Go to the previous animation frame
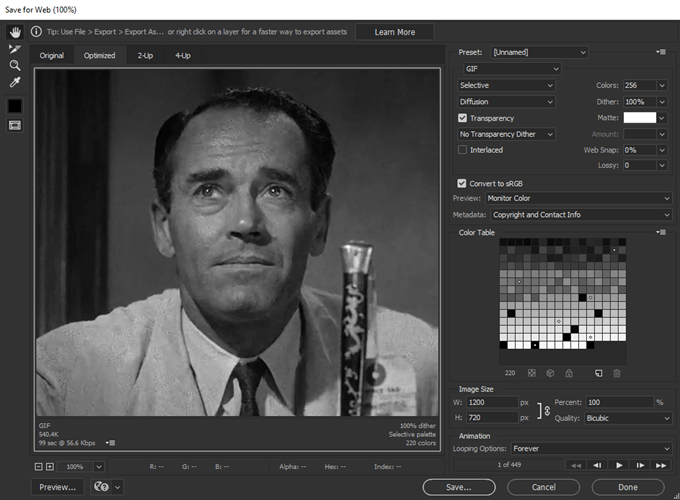This screenshot has width=680, height=500. (x=597, y=465)
